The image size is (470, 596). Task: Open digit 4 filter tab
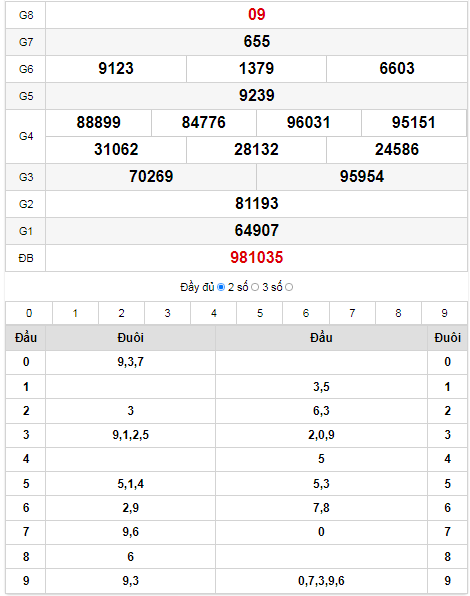coord(214,313)
